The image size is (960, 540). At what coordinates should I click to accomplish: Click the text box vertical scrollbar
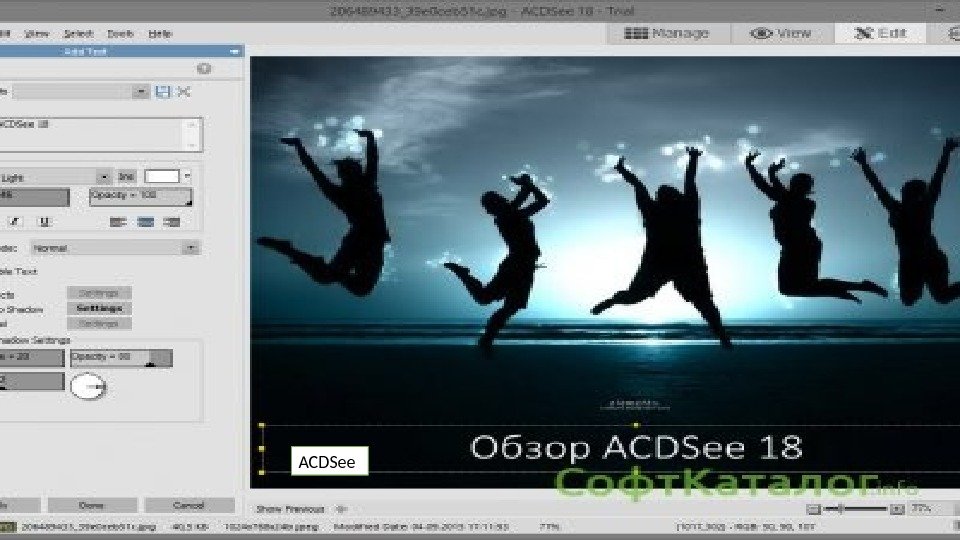coord(192,134)
